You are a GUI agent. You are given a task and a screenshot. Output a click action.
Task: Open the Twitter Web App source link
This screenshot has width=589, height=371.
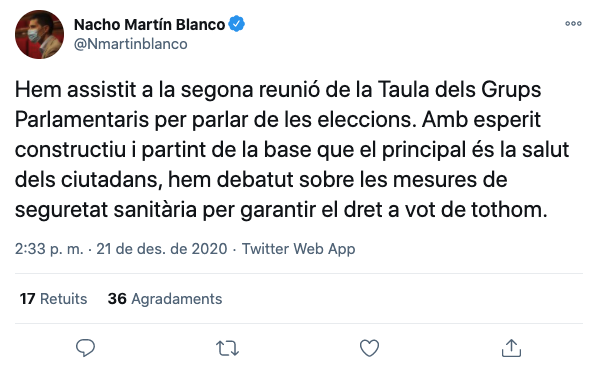(x=298, y=249)
